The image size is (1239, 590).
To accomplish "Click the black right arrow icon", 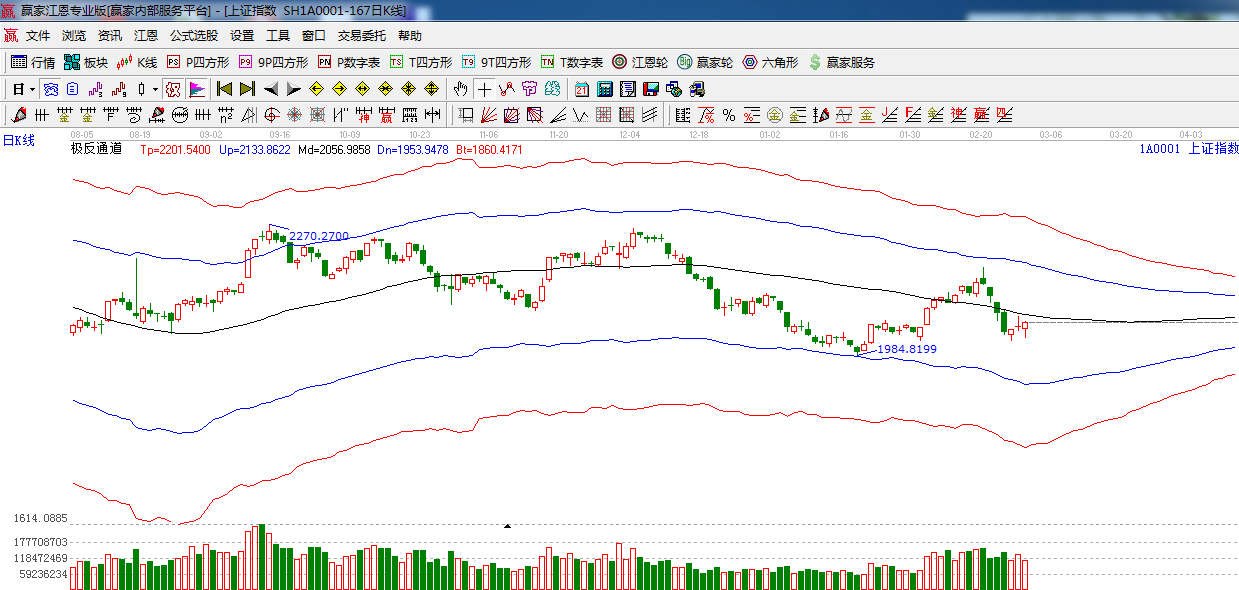I will (293, 89).
